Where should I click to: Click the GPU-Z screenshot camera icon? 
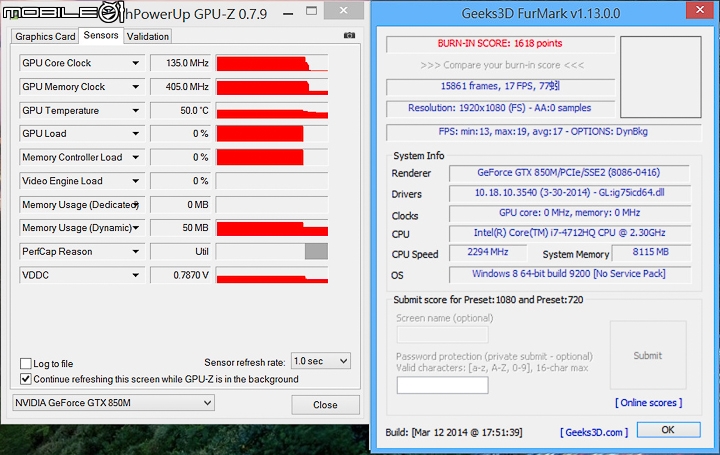point(349,35)
